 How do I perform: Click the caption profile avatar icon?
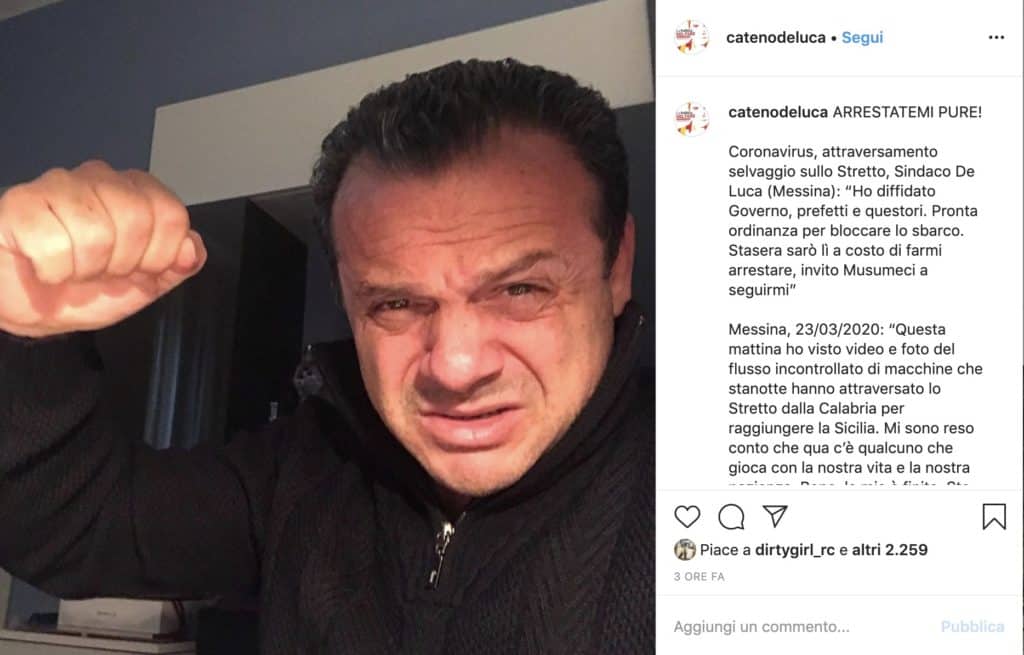[692, 119]
